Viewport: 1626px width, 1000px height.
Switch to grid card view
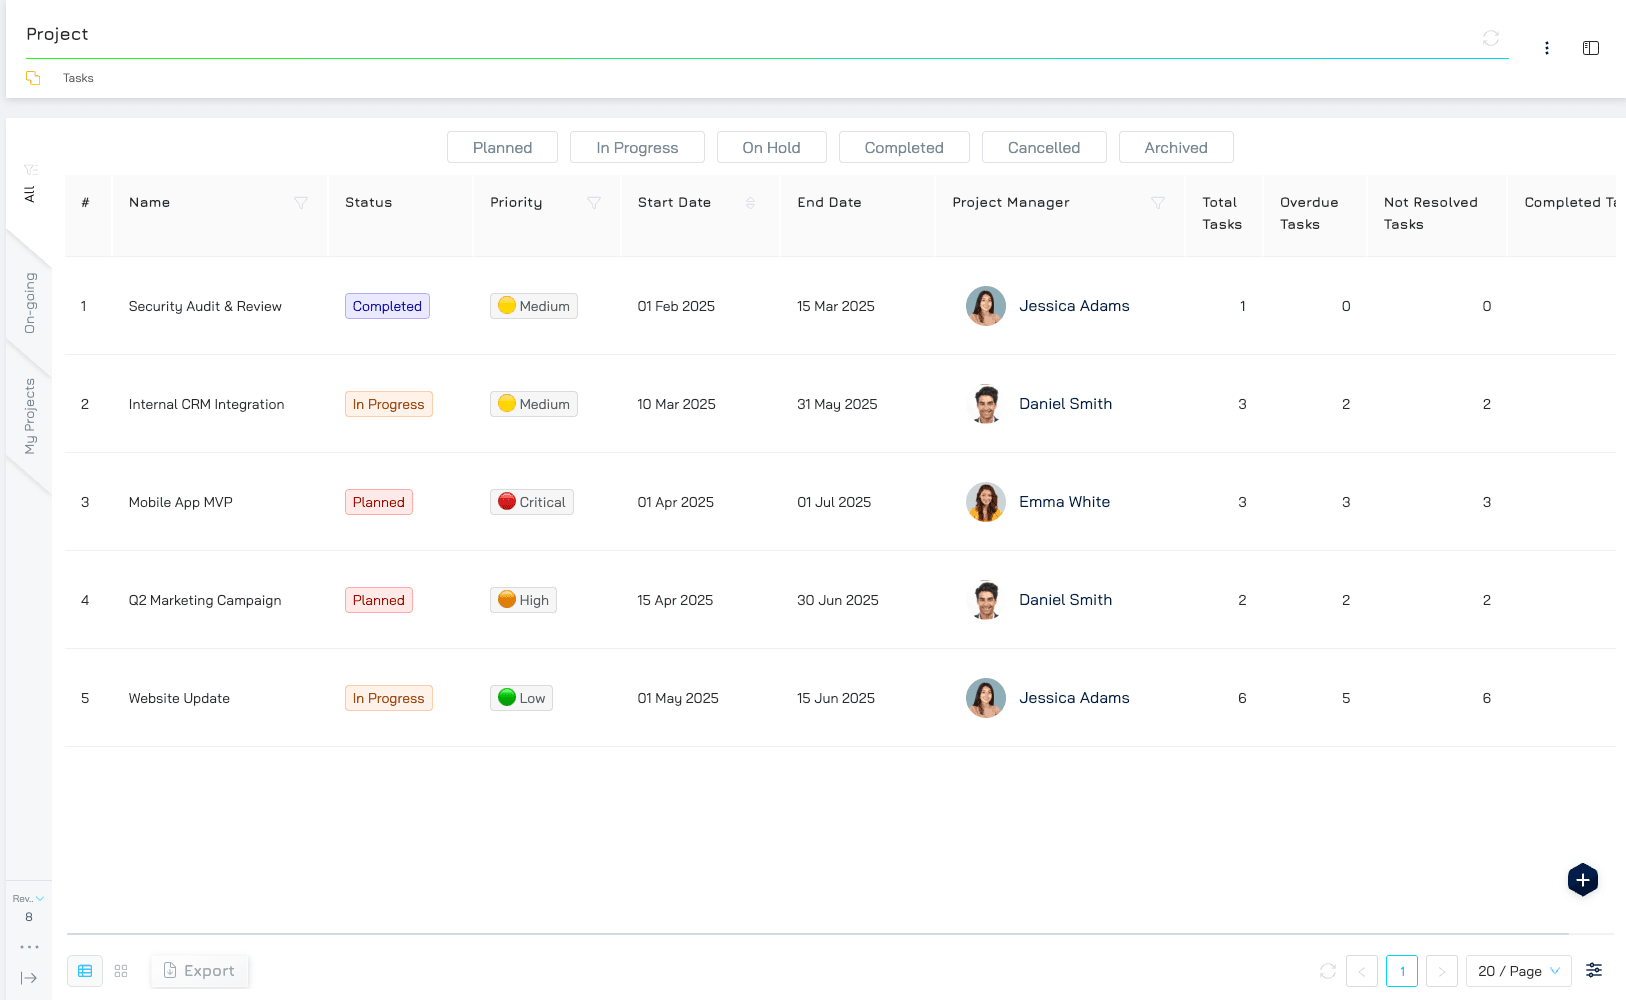click(121, 971)
